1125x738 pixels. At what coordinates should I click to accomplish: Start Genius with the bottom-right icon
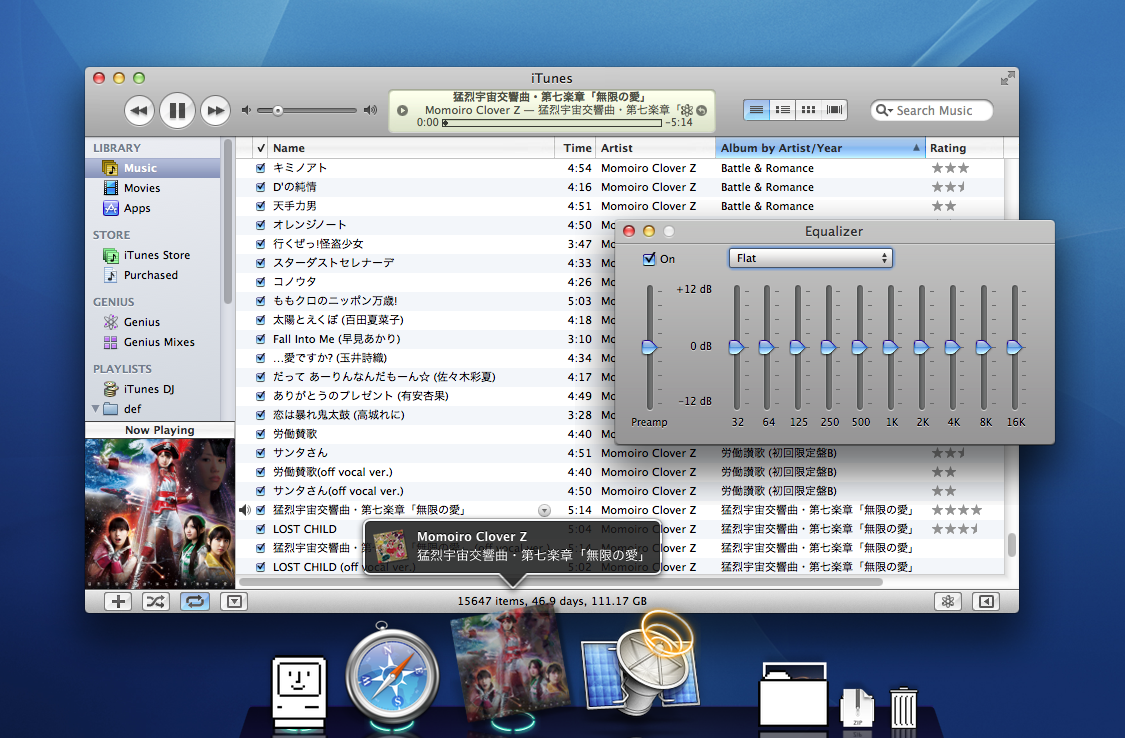tap(948, 601)
